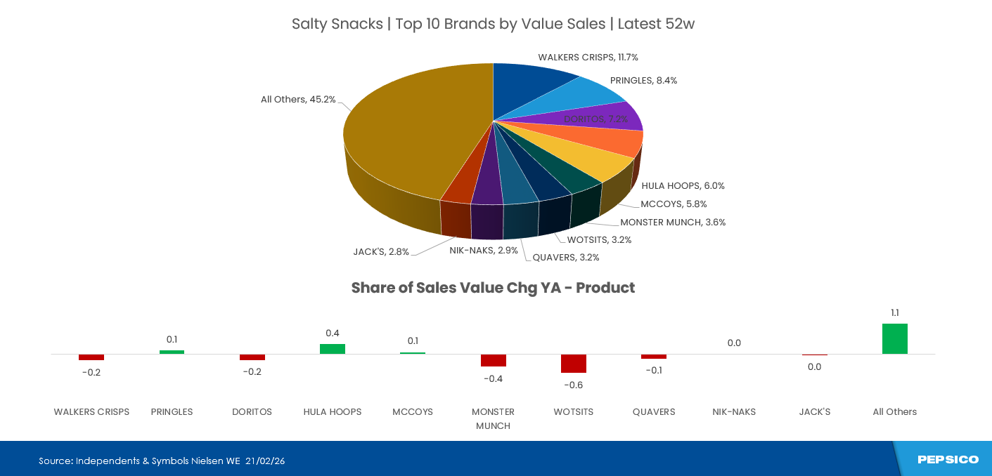Image resolution: width=992 pixels, height=476 pixels.
Task: Select the red Walkers Crisps bar
Action: point(91,357)
